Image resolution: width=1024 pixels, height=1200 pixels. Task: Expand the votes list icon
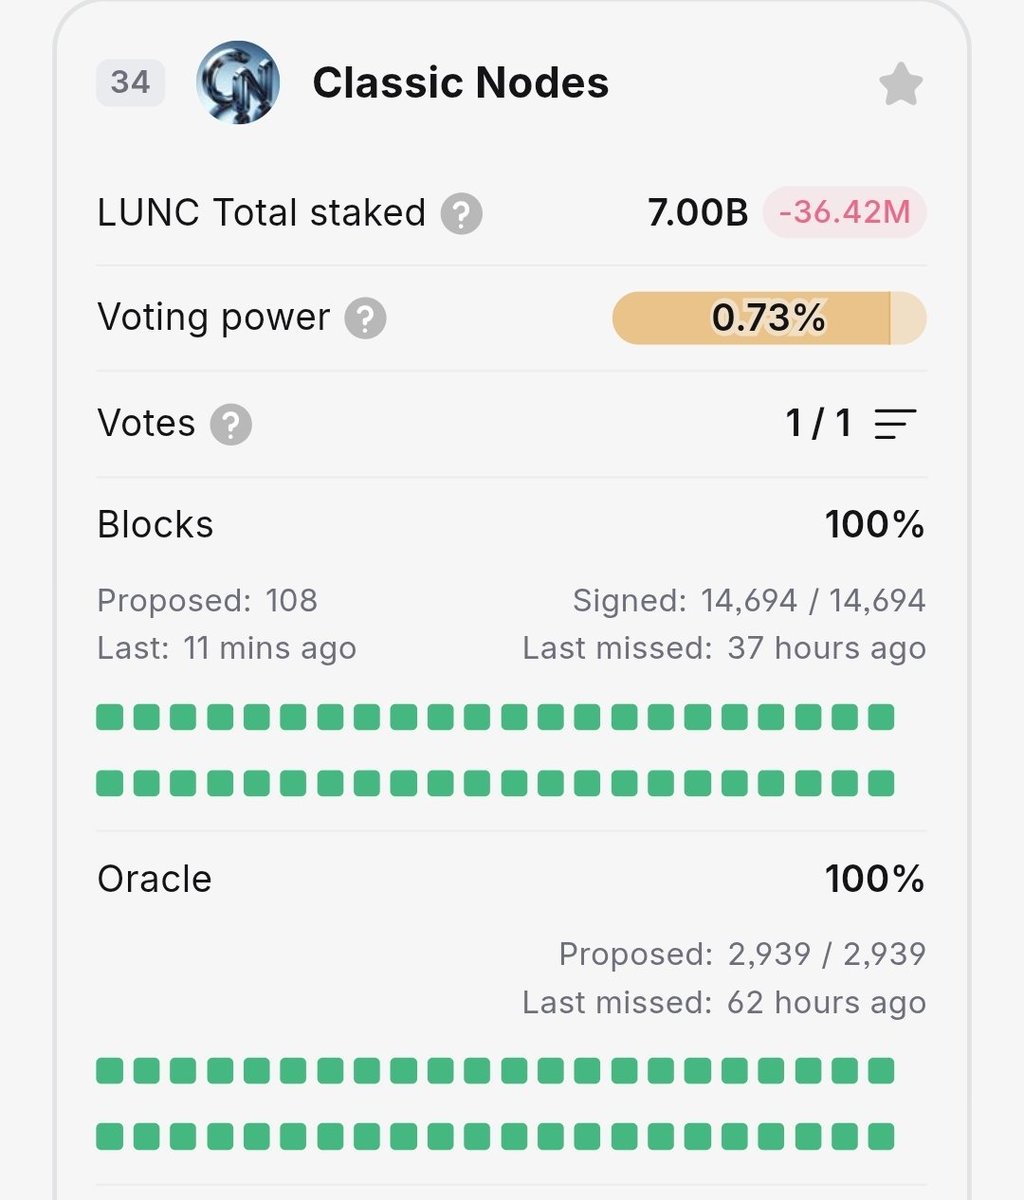point(895,424)
